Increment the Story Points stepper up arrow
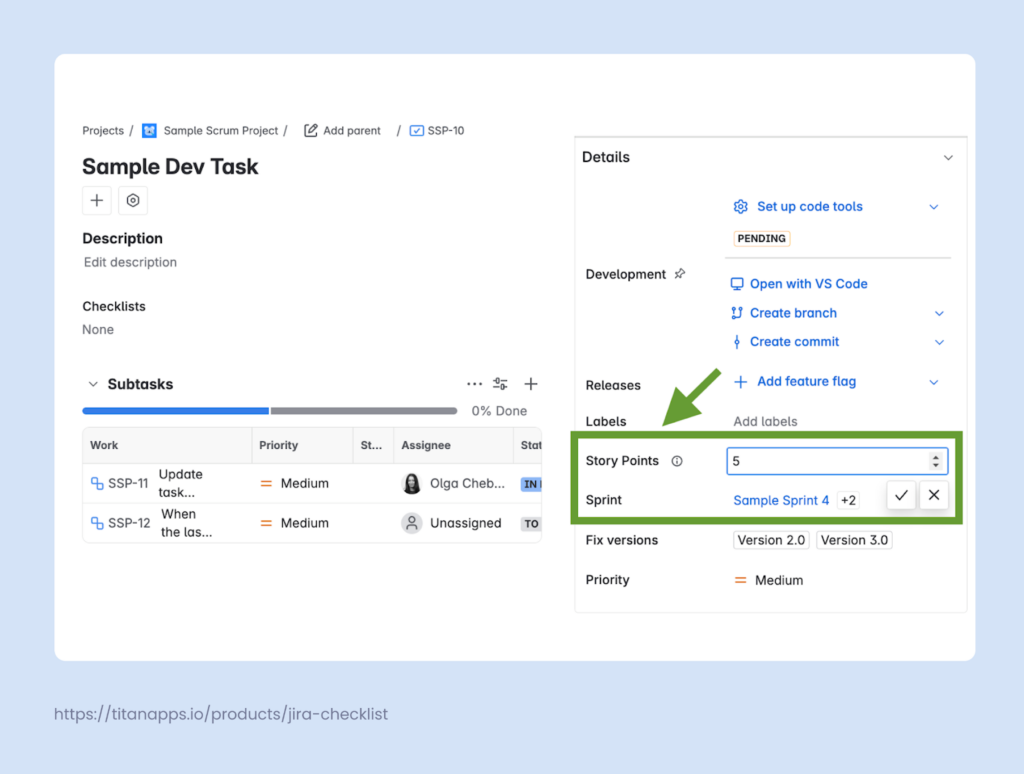Screen dimensions: 1024x774 [936, 457]
